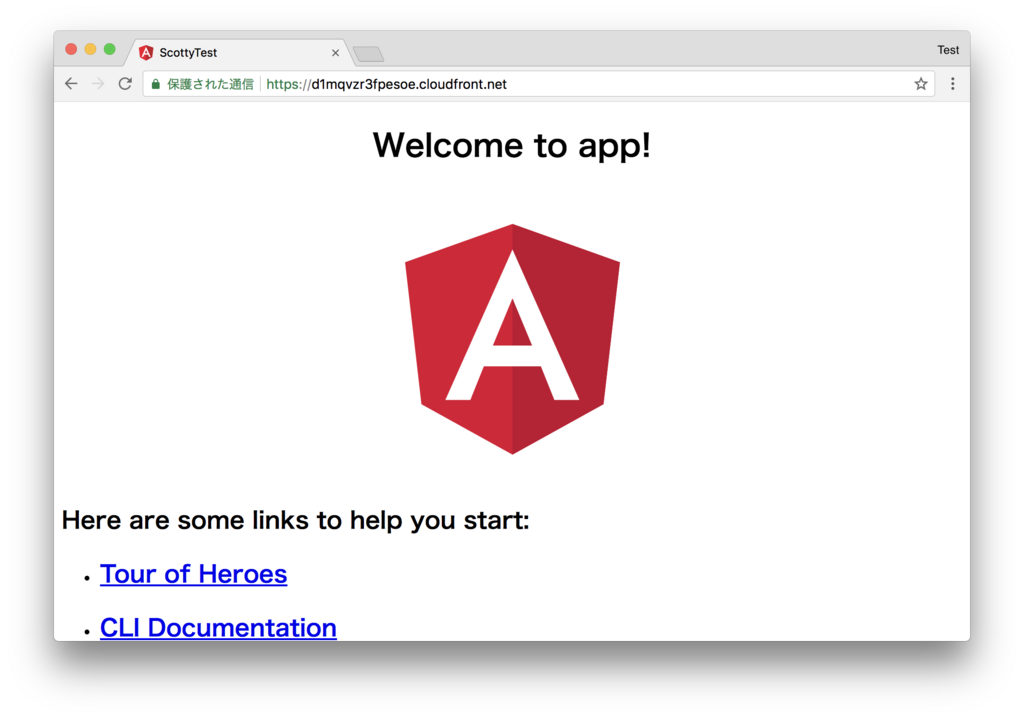Image resolution: width=1024 pixels, height=718 pixels.
Task: Click the green padlock secure icon
Action: pos(155,84)
